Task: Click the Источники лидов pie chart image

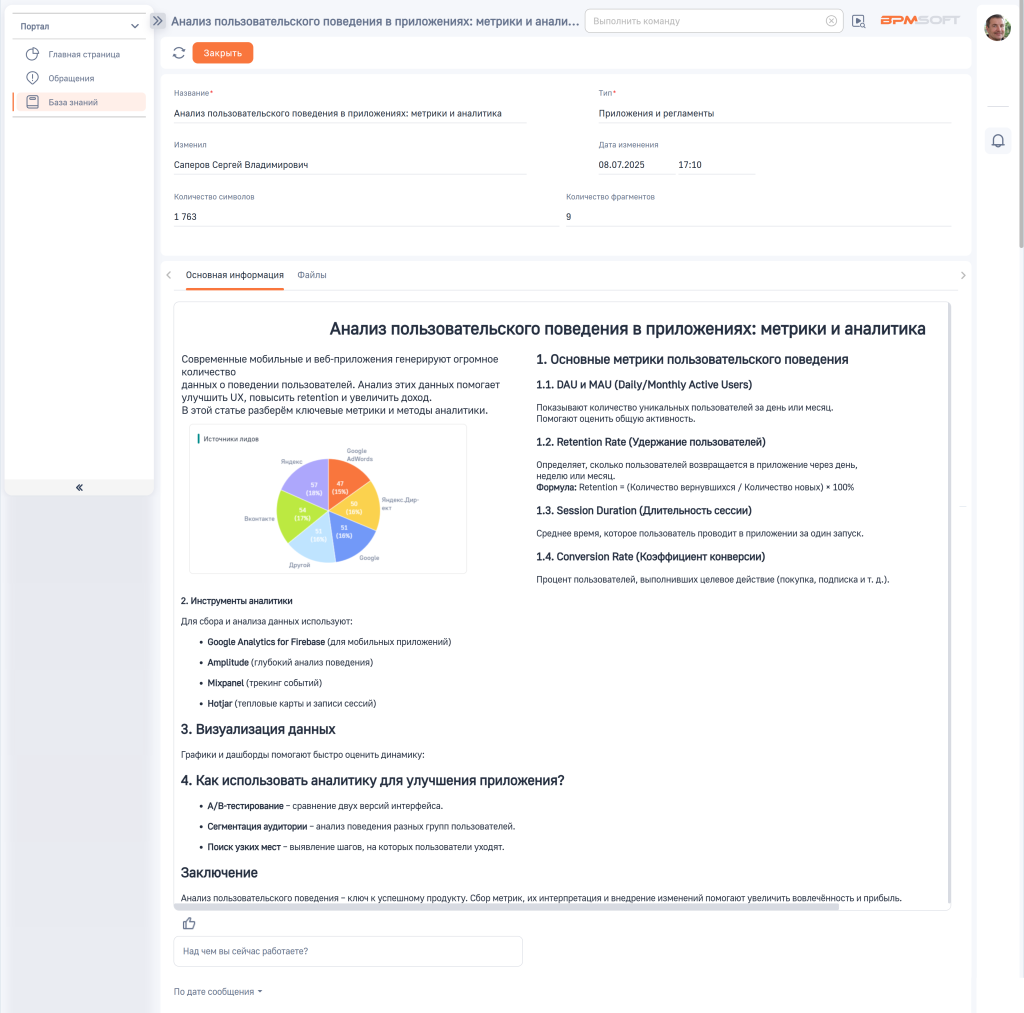Action: coord(328,499)
